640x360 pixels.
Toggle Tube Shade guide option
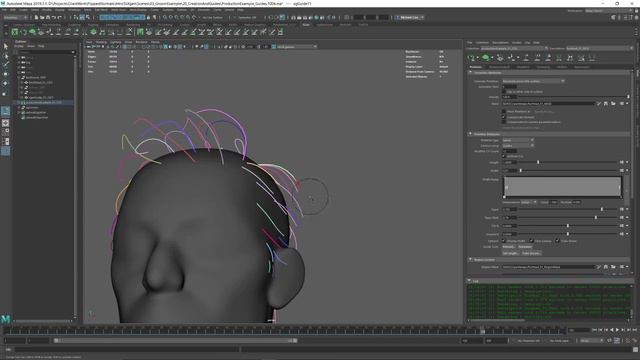pyautogui.click(x=557, y=241)
